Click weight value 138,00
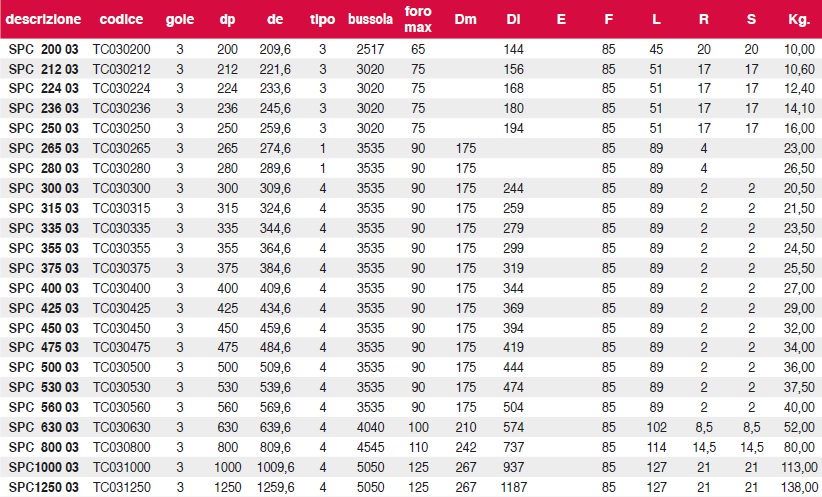This screenshot has height=497, width=822. pyautogui.click(x=798, y=485)
